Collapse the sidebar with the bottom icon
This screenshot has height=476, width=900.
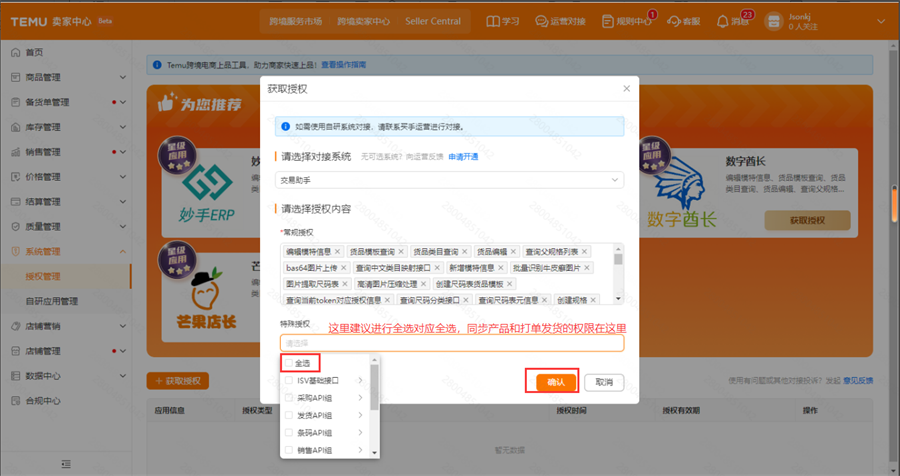point(66,463)
